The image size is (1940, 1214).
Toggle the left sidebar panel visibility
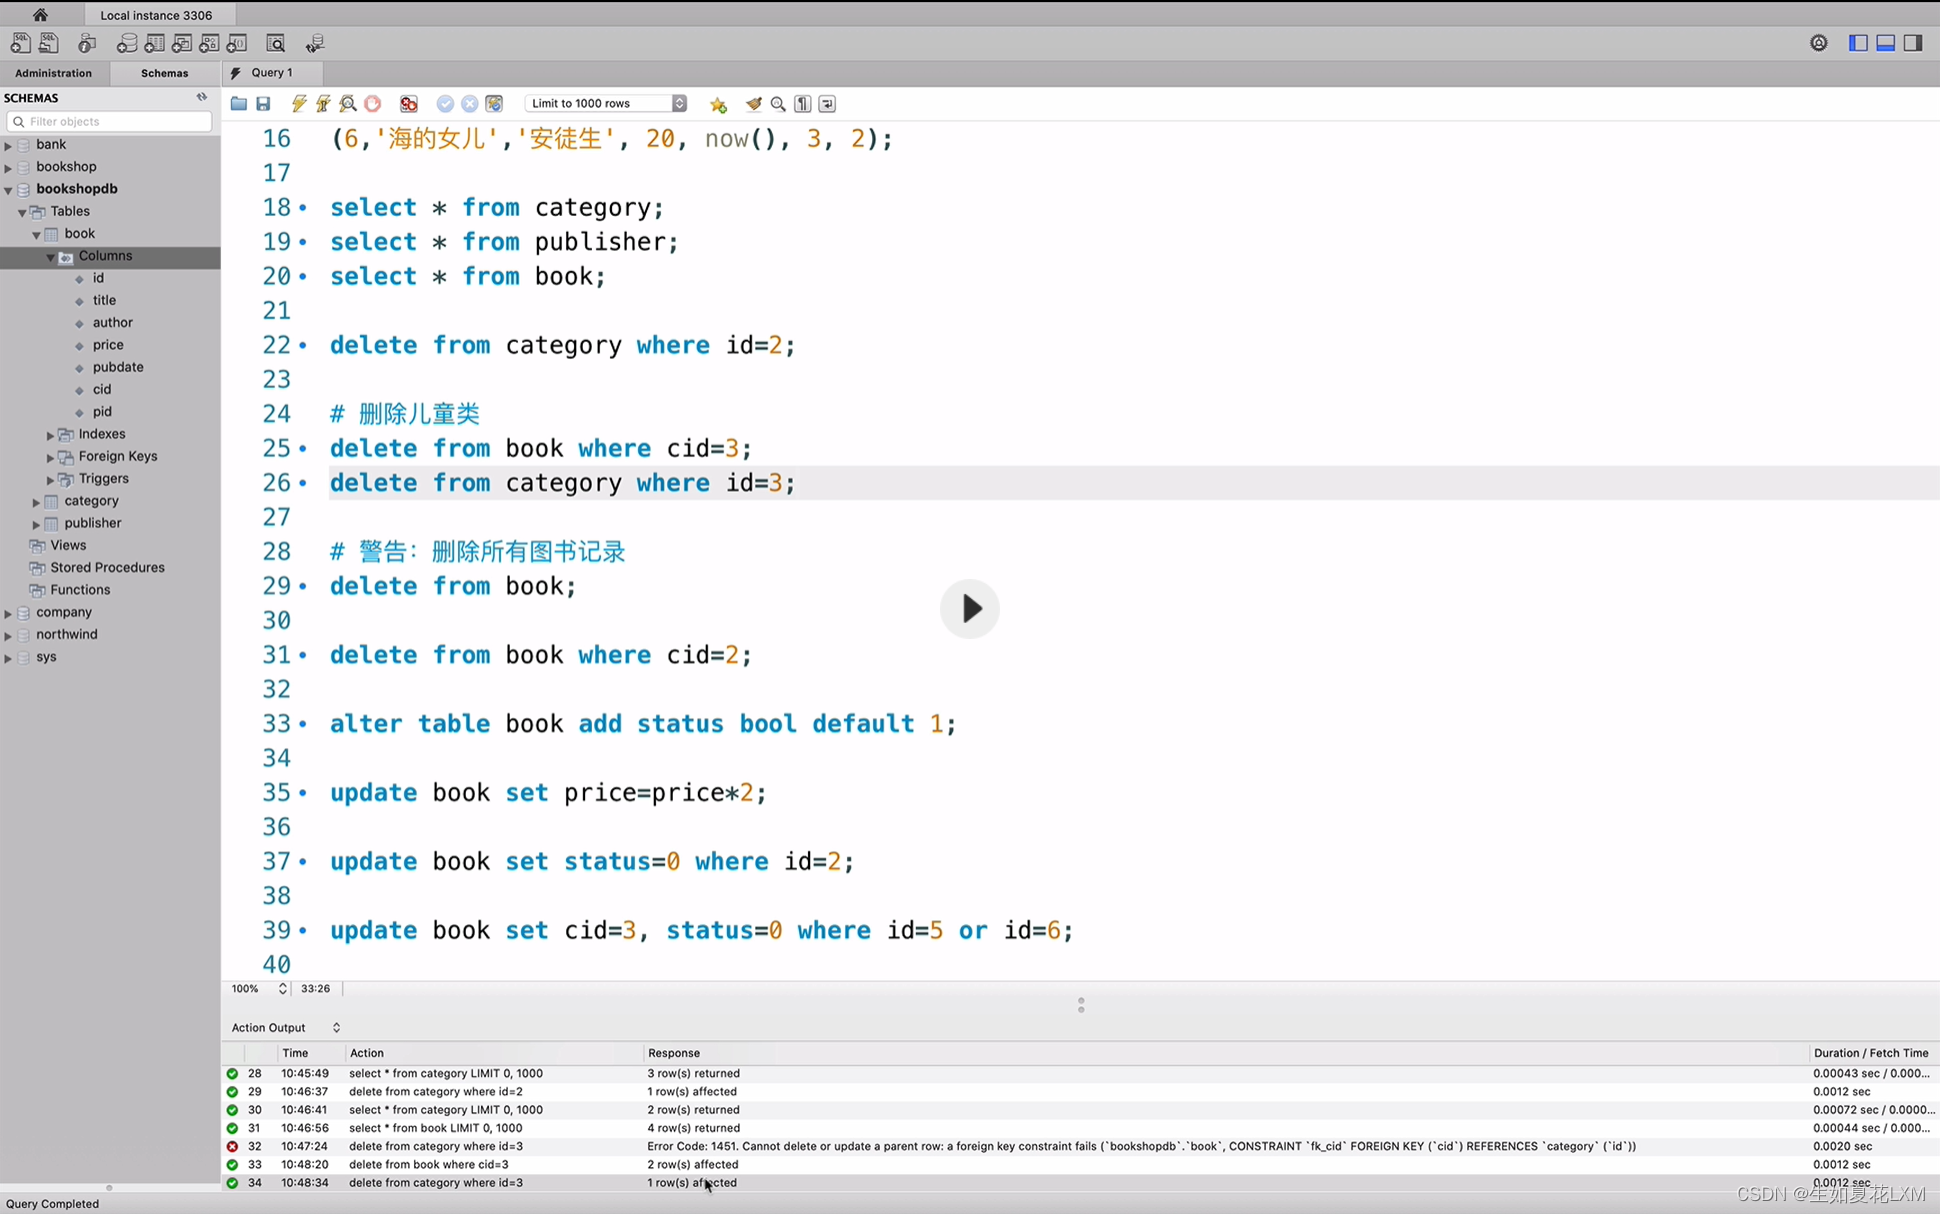(x=1858, y=43)
